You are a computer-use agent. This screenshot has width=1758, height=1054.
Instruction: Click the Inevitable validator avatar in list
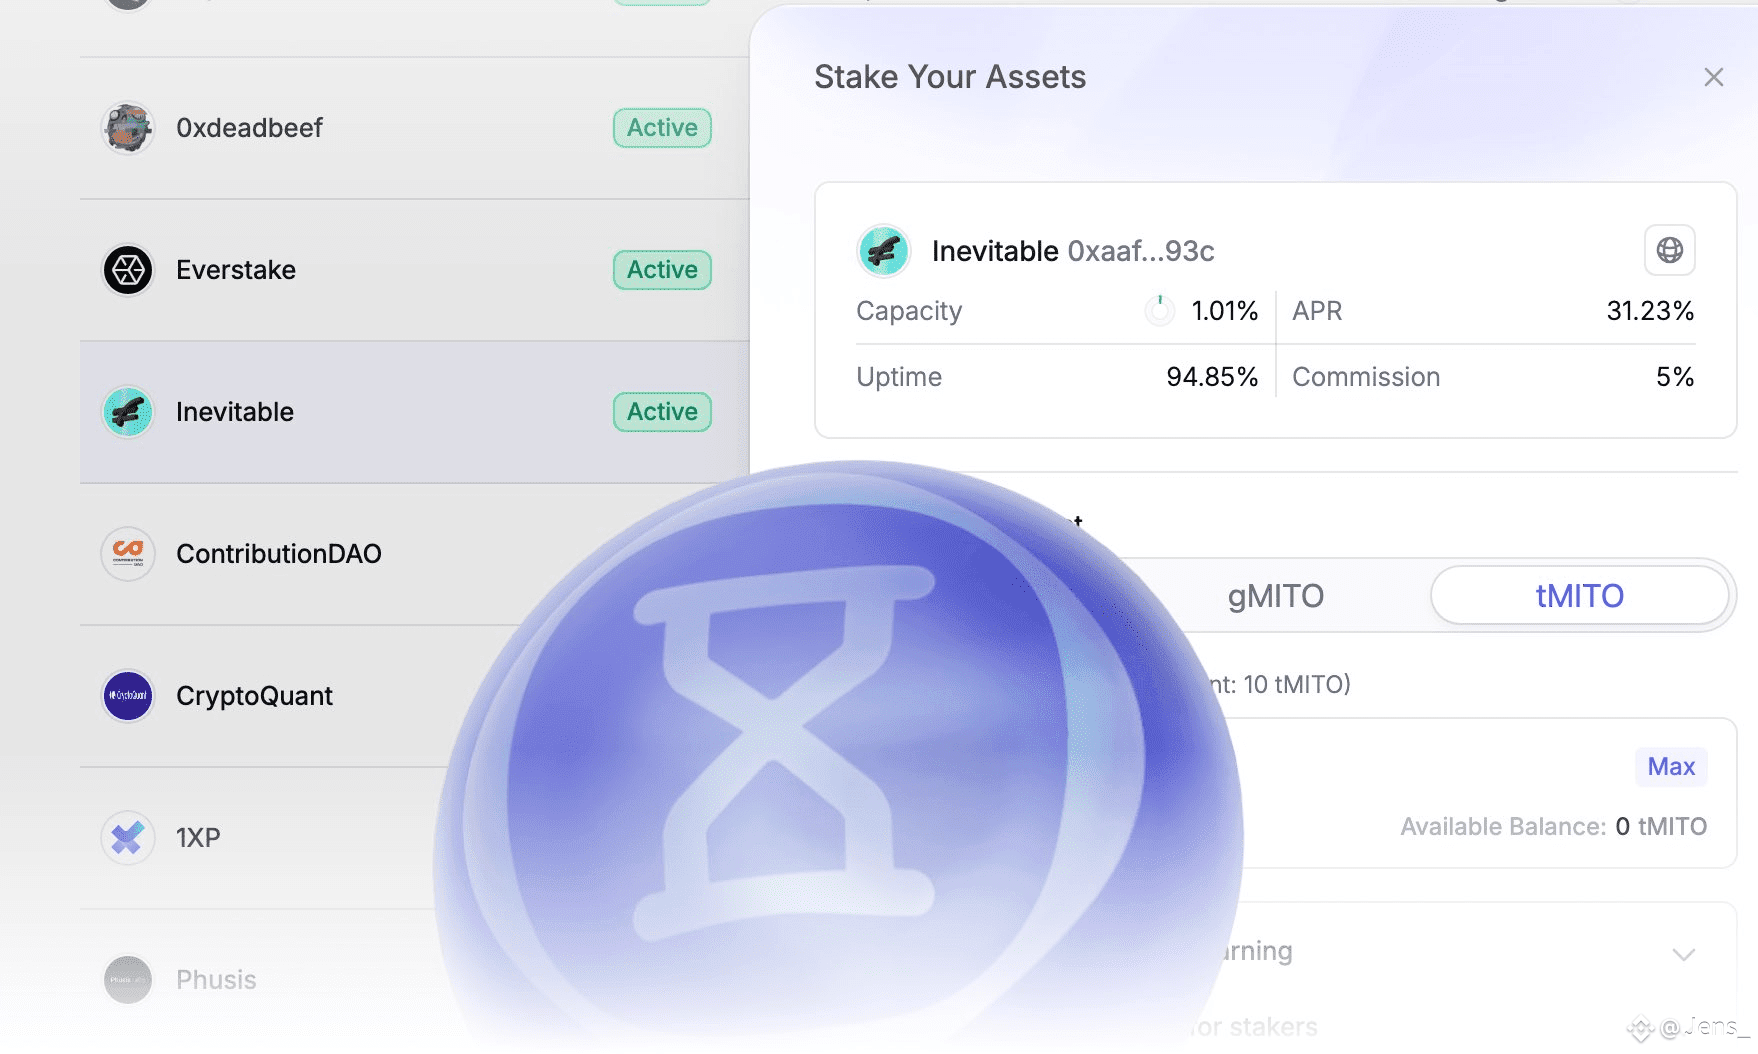click(128, 412)
